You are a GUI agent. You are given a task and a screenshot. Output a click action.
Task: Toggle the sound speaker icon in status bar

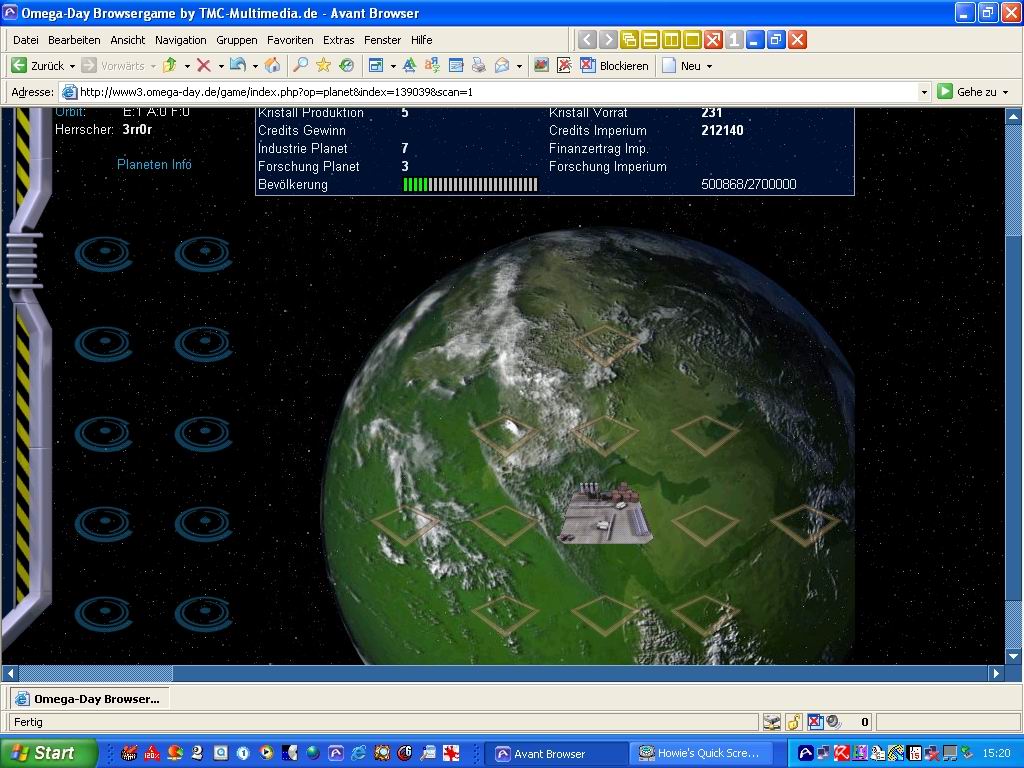834,722
